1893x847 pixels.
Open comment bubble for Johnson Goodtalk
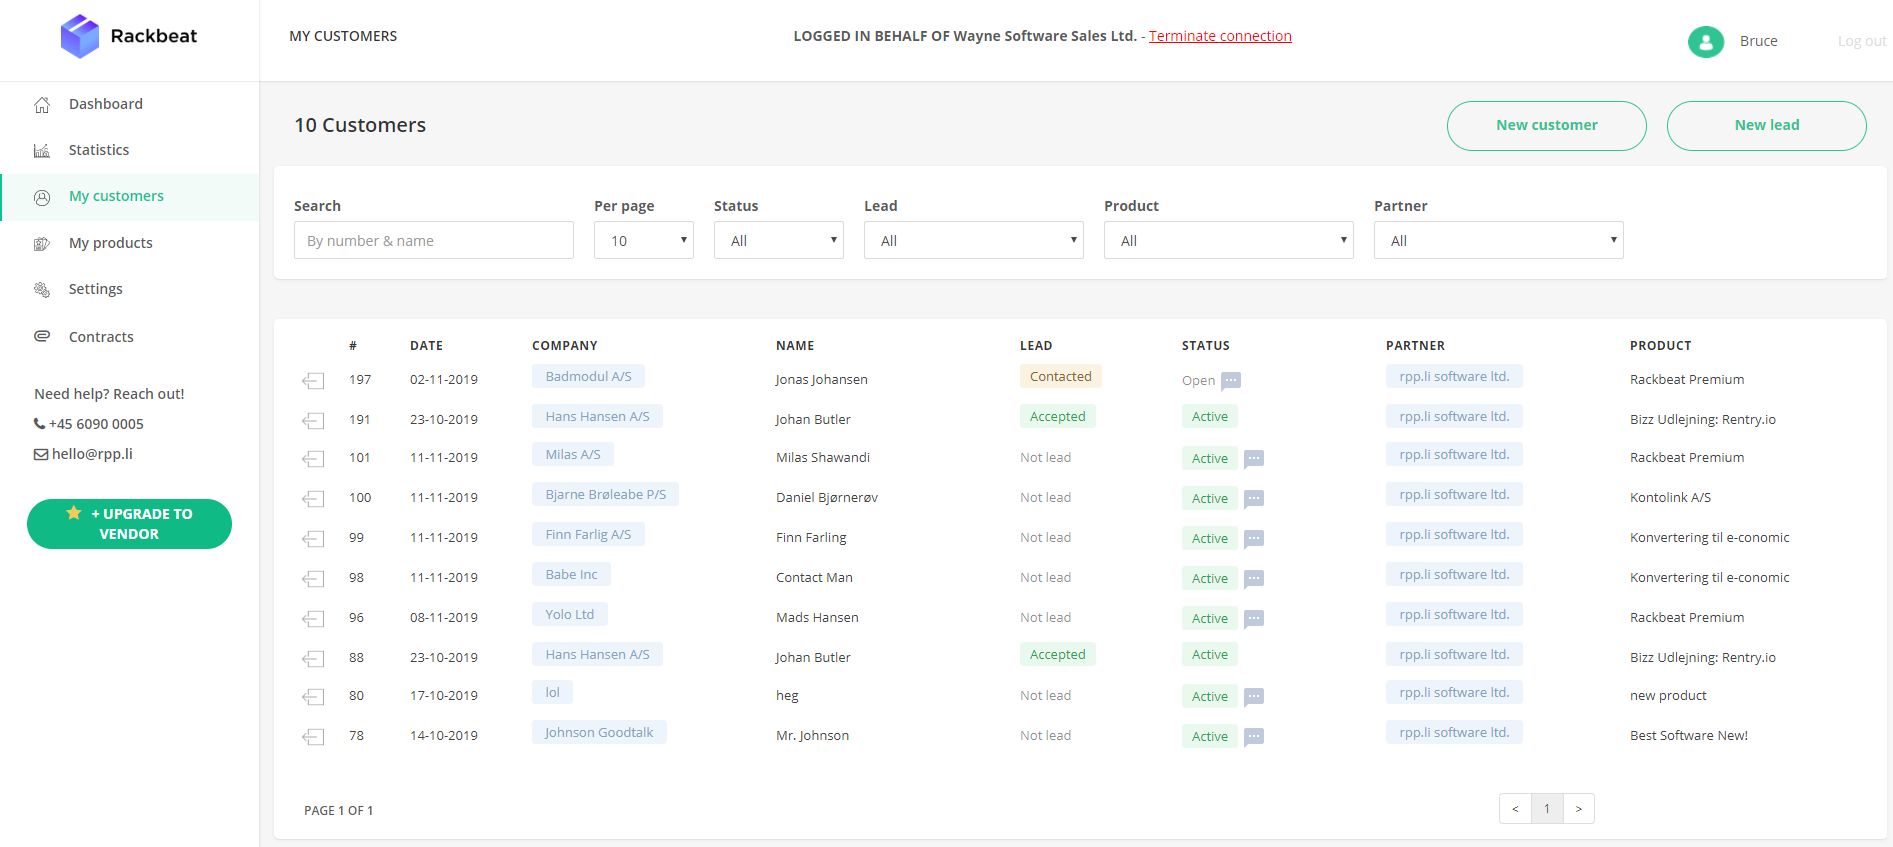1254,737
